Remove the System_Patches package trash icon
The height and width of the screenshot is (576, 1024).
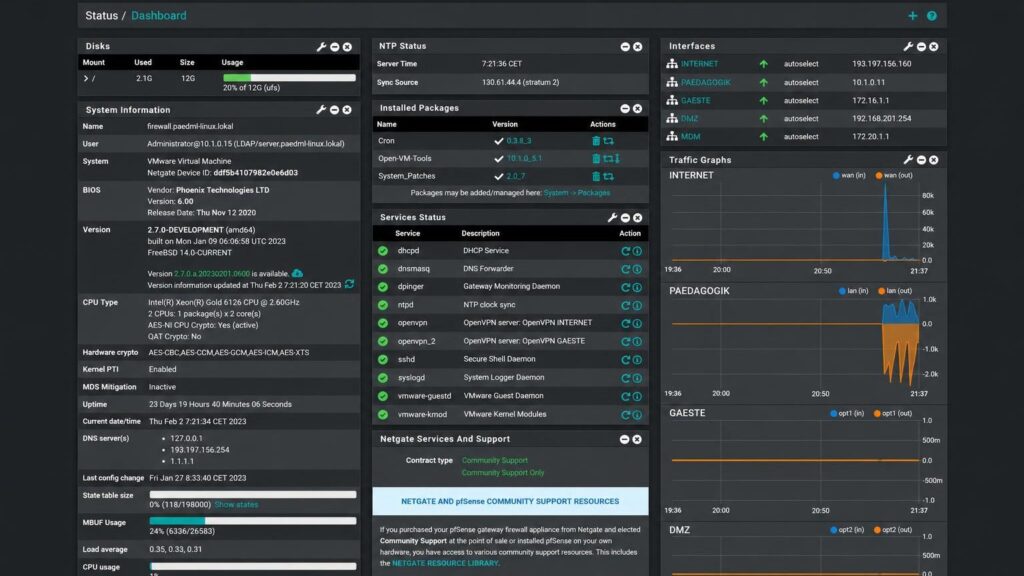[x=596, y=176]
